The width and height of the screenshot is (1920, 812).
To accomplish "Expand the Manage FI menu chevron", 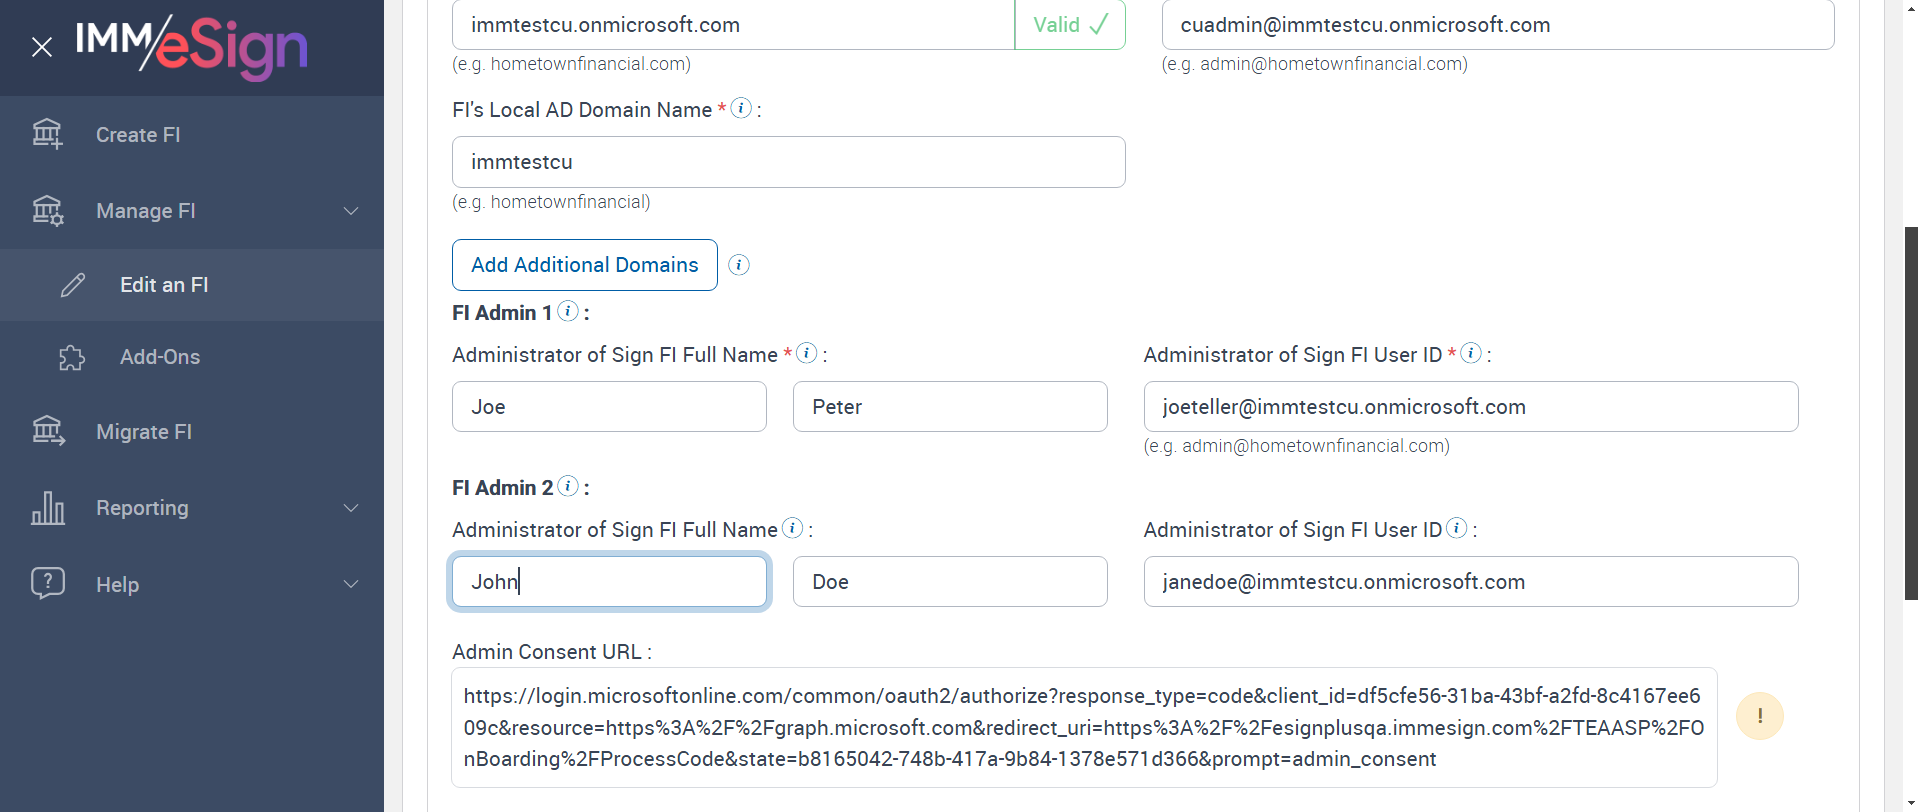I will click(351, 211).
